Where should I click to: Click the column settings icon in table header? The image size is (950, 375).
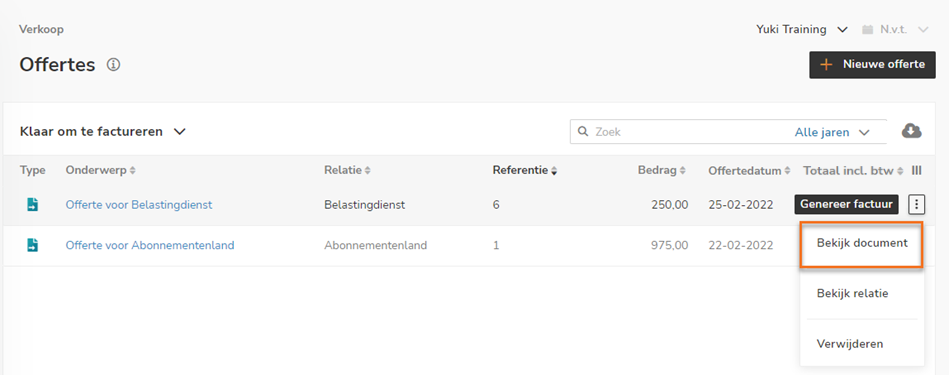point(917,171)
